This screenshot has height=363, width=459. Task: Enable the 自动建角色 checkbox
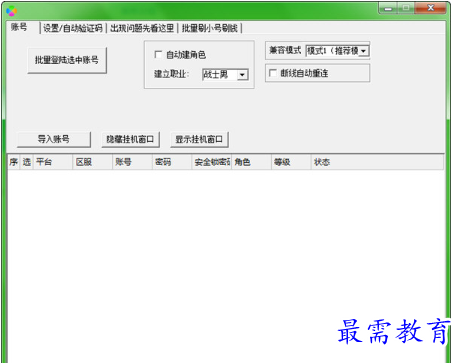point(158,54)
